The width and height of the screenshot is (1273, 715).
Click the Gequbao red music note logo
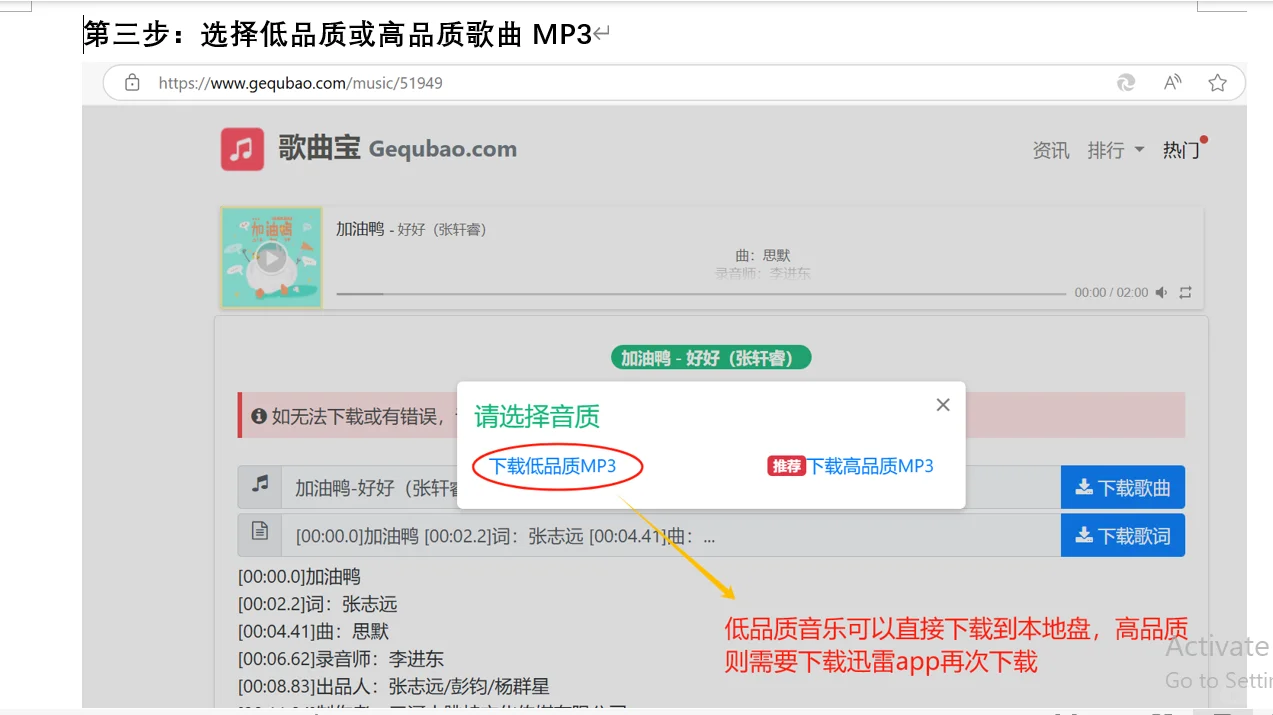[241, 148]
